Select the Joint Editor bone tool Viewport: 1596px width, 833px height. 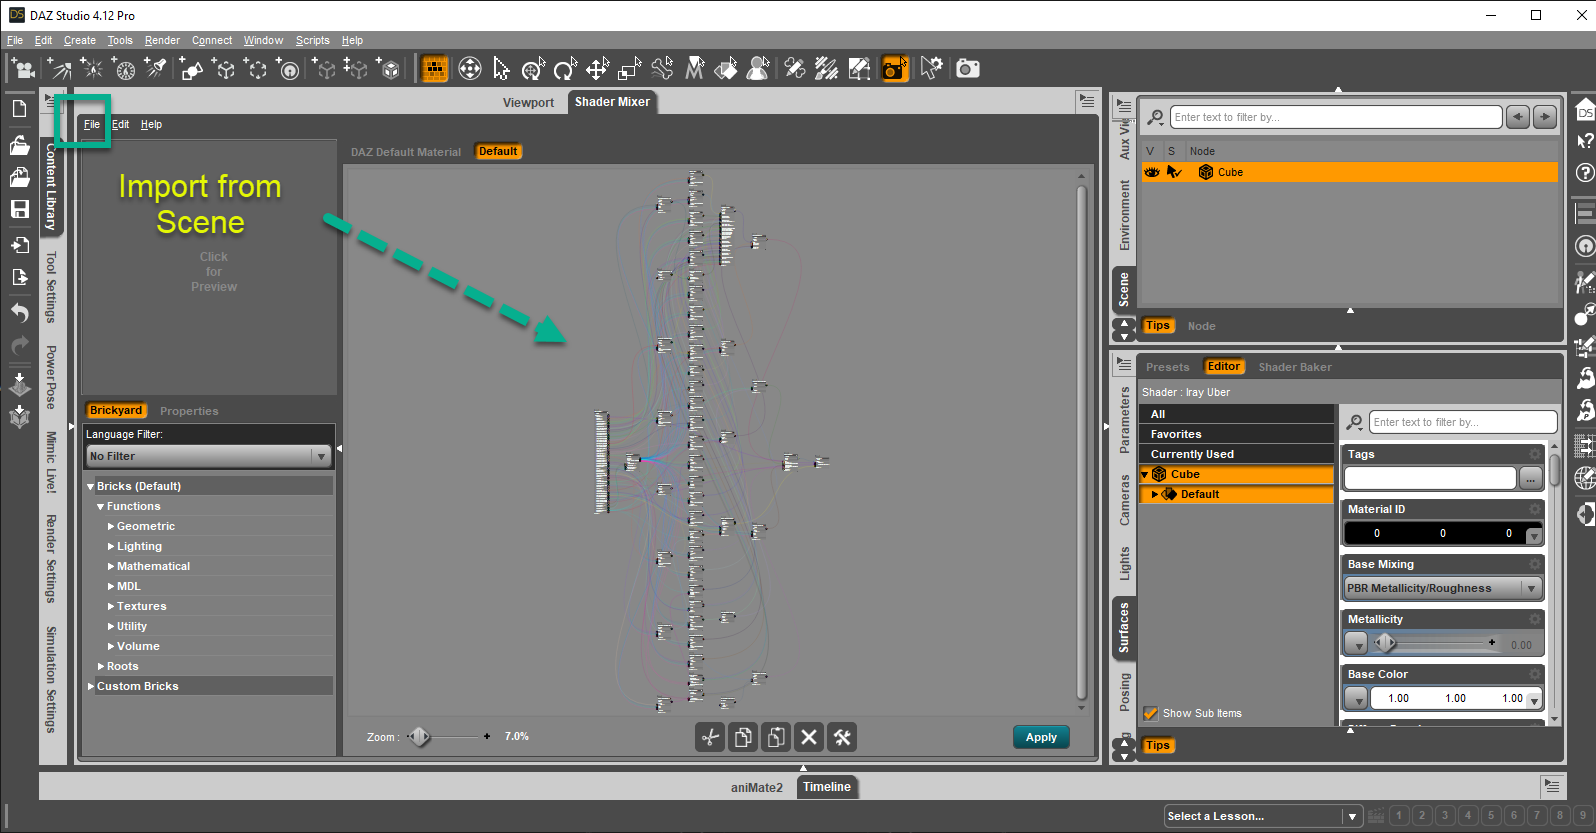pos(662,68)
